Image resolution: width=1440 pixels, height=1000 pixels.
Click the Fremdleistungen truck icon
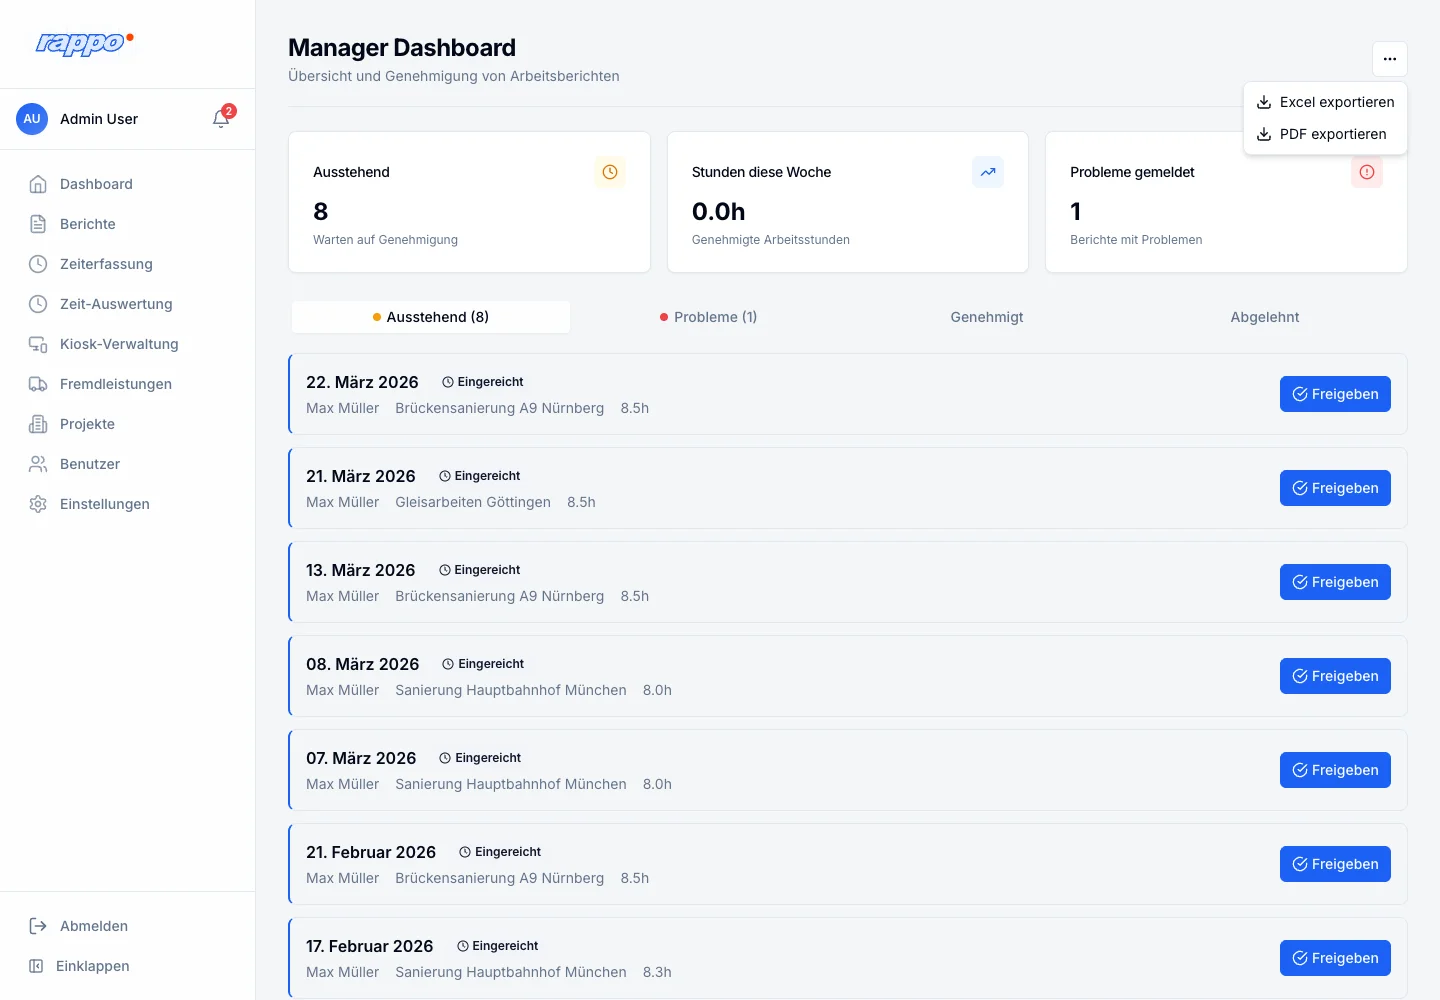38,384
